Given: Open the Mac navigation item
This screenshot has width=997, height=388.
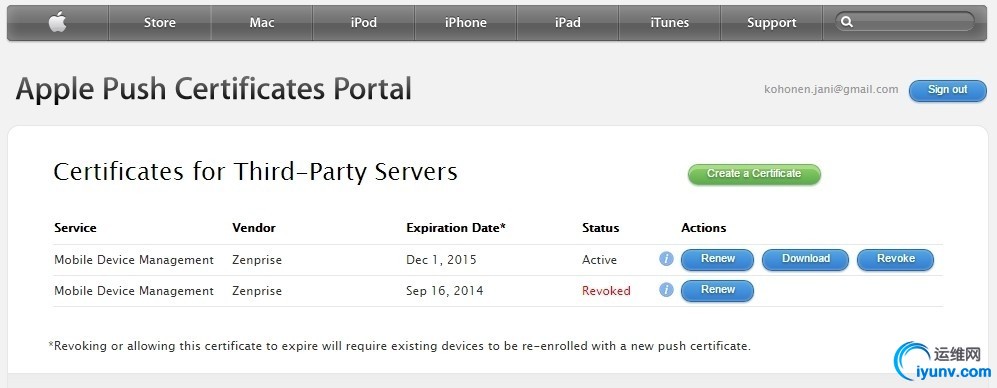Looking at the screenshot, I should pos(261,22).
